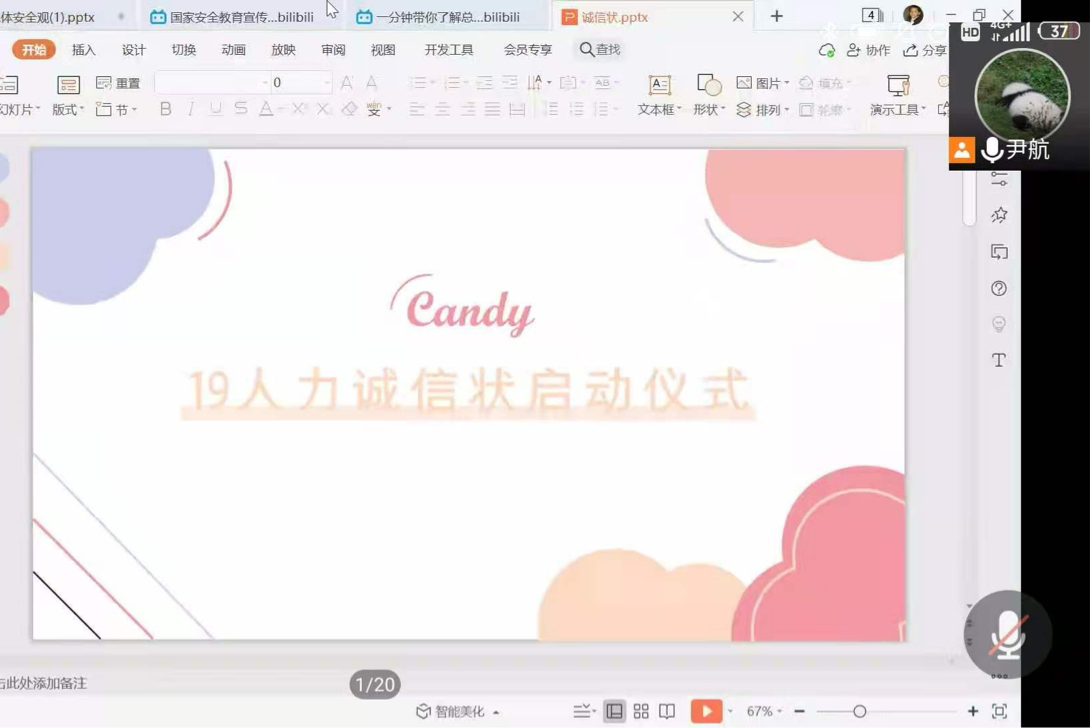Open the 插入 ribbon tab
This screenshot has width=1090, height=728.
[x=84, y=49]
